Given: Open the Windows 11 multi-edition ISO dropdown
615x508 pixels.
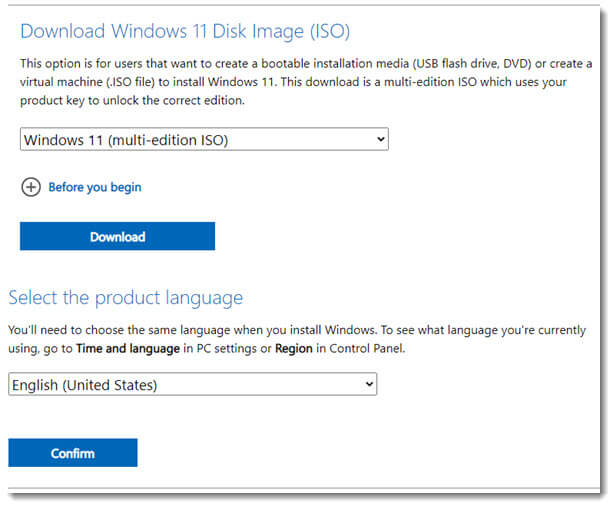Looking at the screenshot, I should point(204,139).
